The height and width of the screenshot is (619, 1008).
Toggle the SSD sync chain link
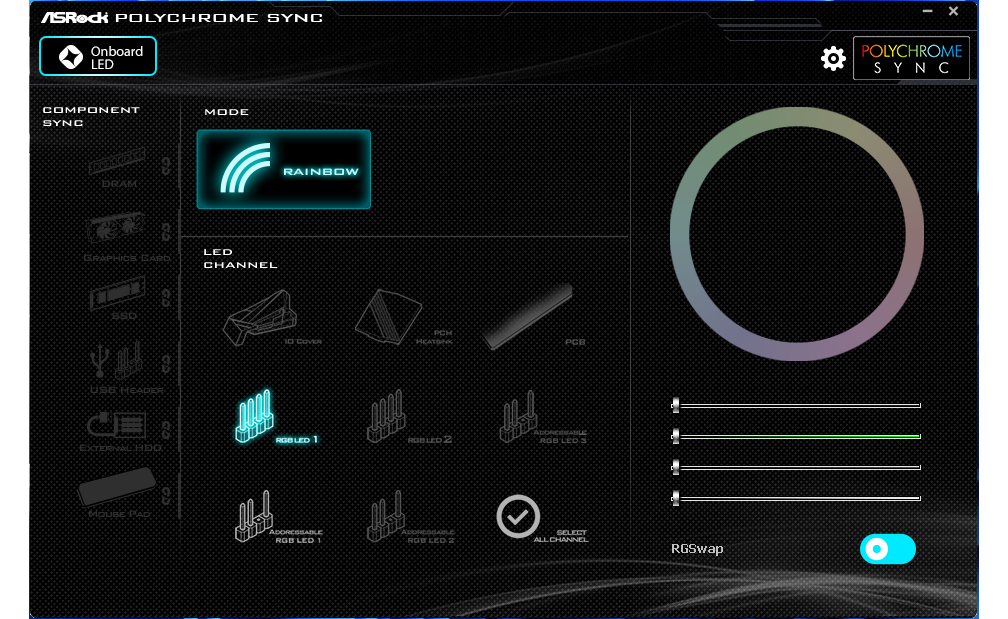166,298
